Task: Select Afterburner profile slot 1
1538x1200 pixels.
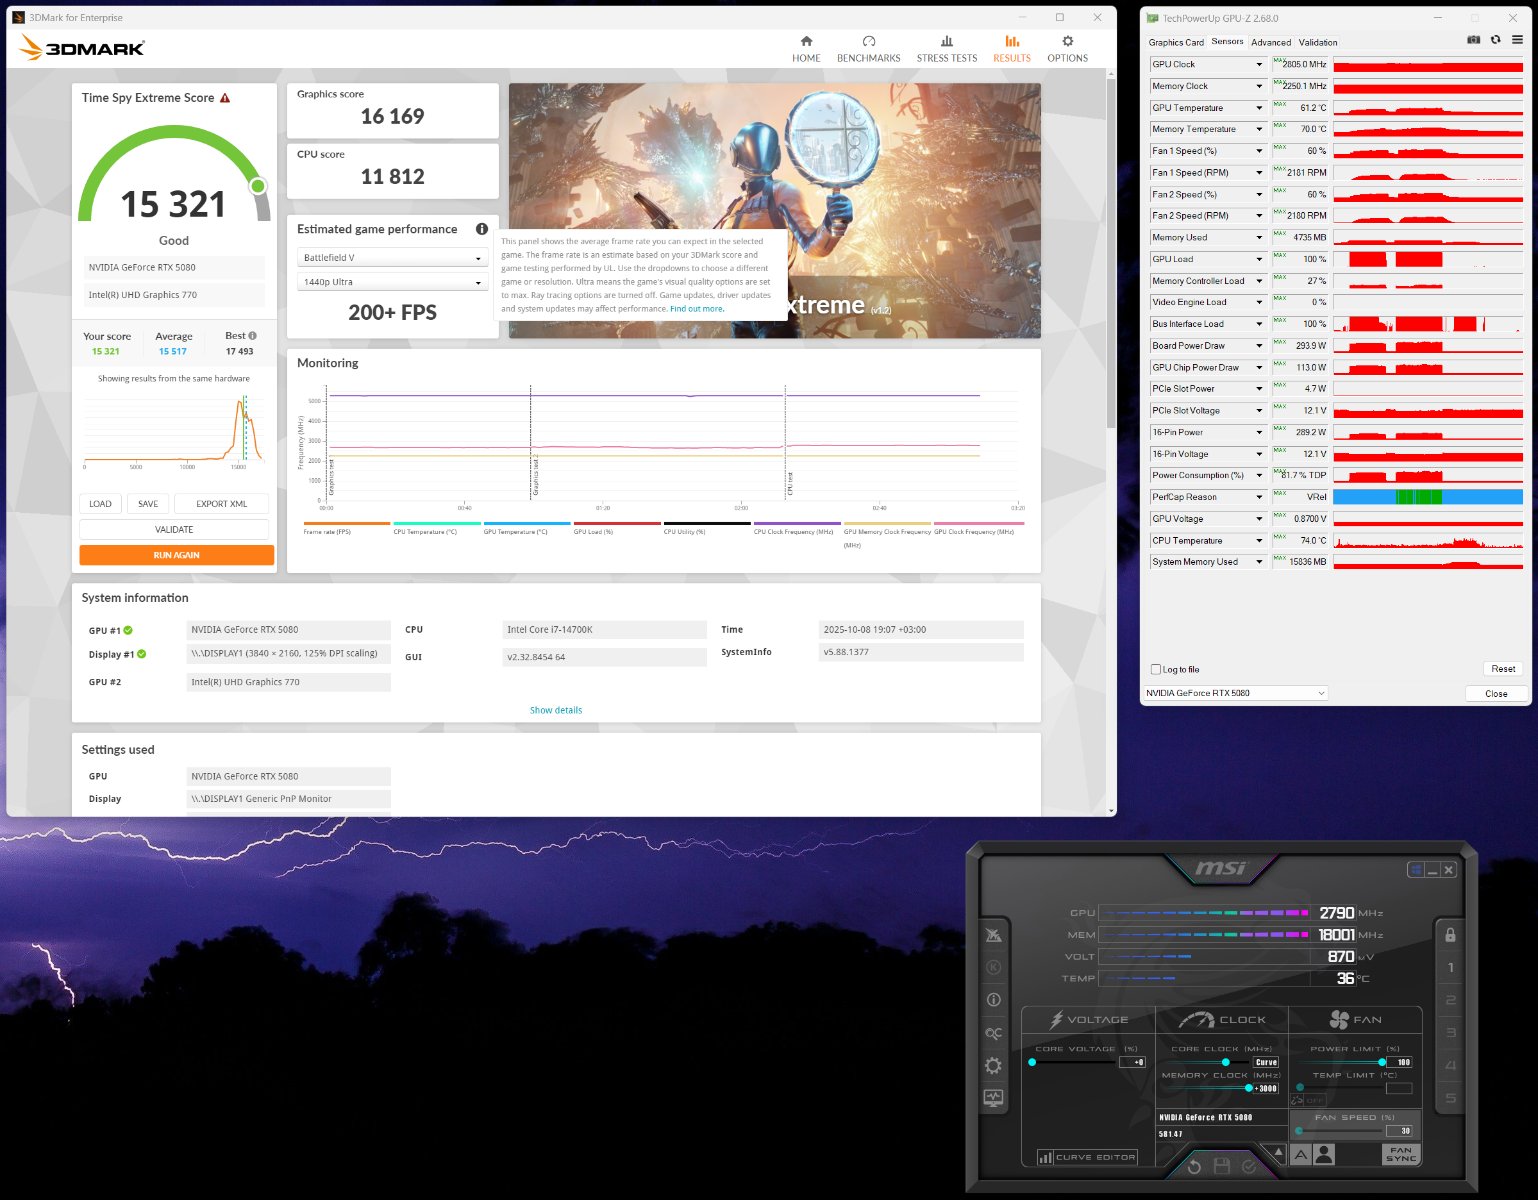Action: 1451,968
